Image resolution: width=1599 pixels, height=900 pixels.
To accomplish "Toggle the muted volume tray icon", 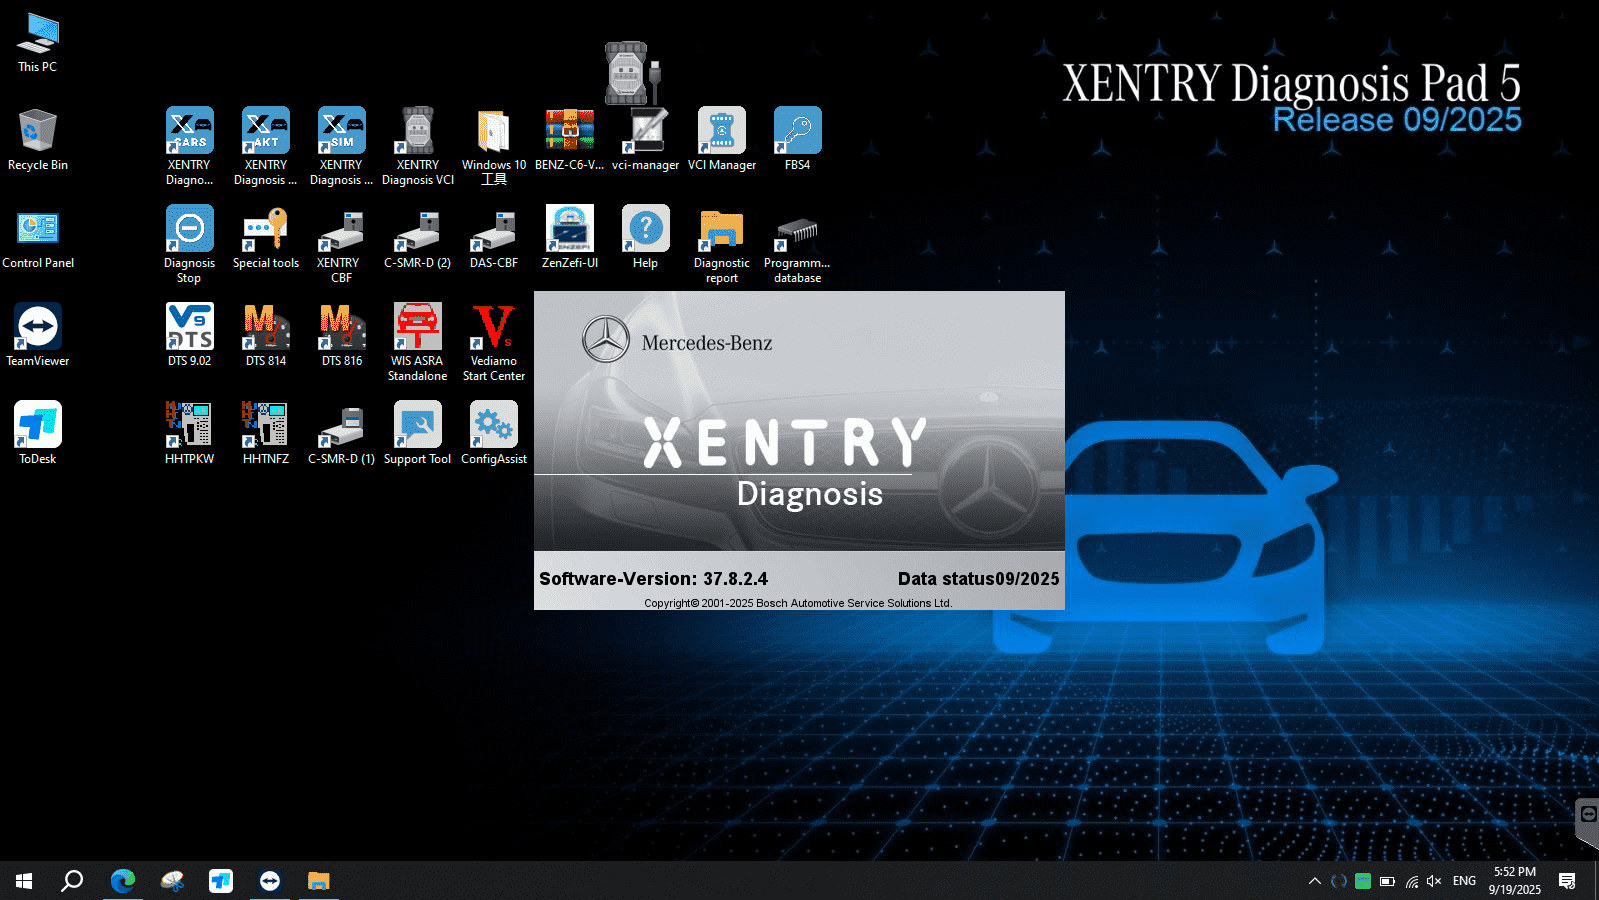I will (1434, 881).
